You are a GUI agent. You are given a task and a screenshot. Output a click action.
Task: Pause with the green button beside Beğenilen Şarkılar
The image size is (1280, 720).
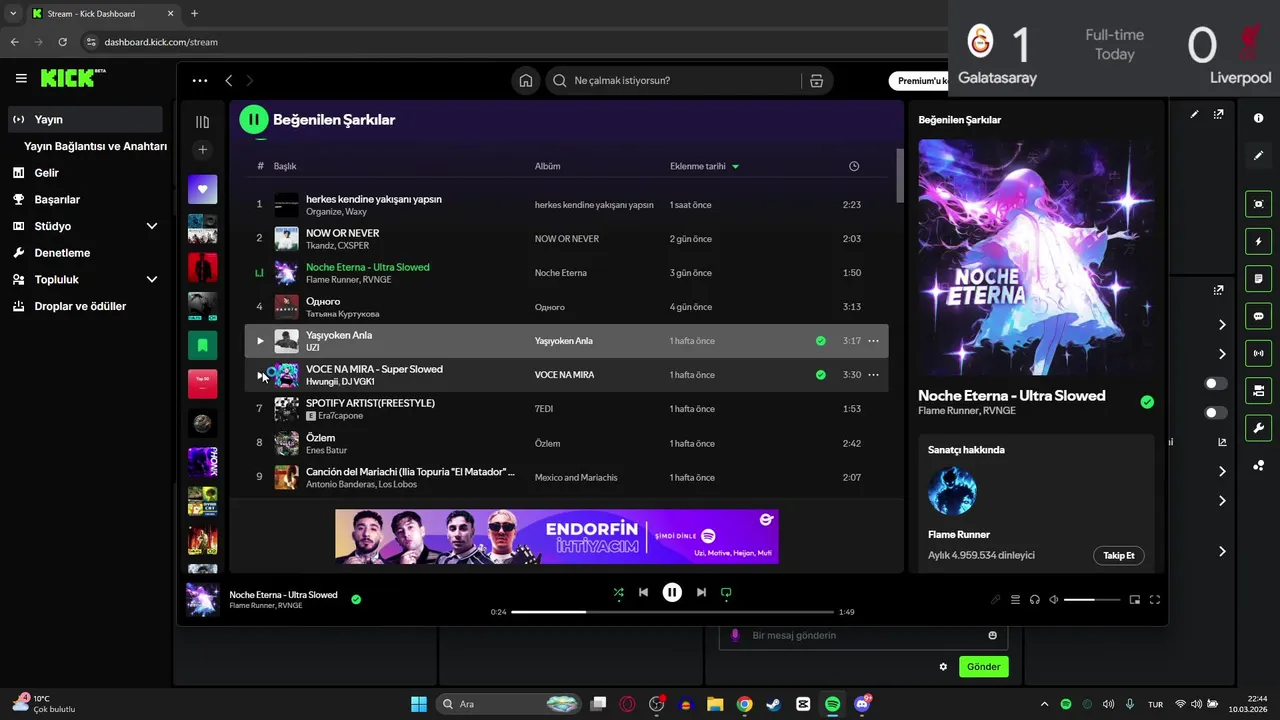[254, 120]
